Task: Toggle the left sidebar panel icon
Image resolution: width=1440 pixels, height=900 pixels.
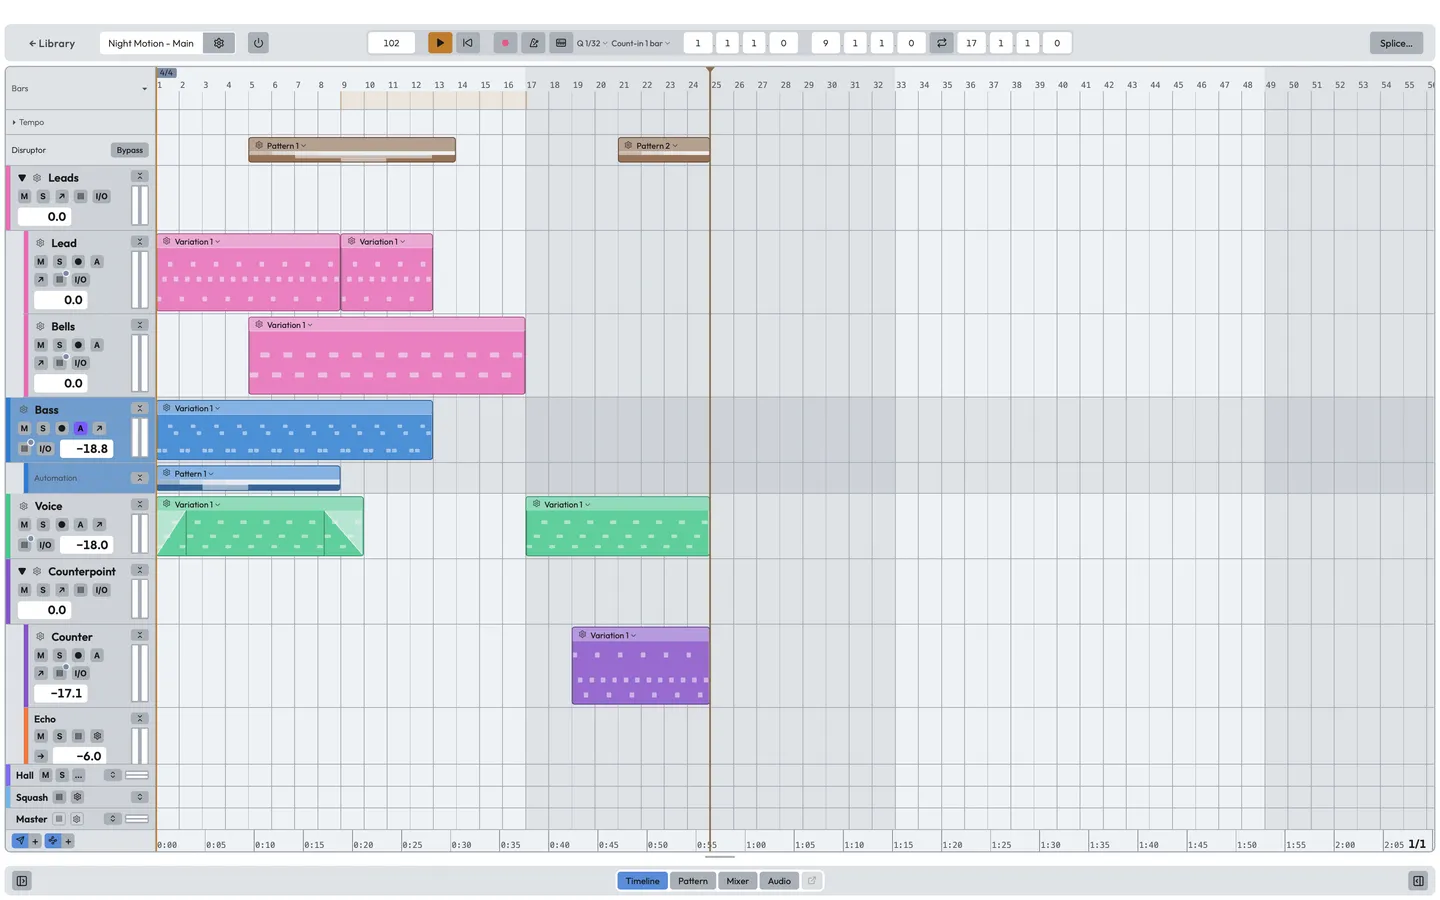Action: point(22,881)
